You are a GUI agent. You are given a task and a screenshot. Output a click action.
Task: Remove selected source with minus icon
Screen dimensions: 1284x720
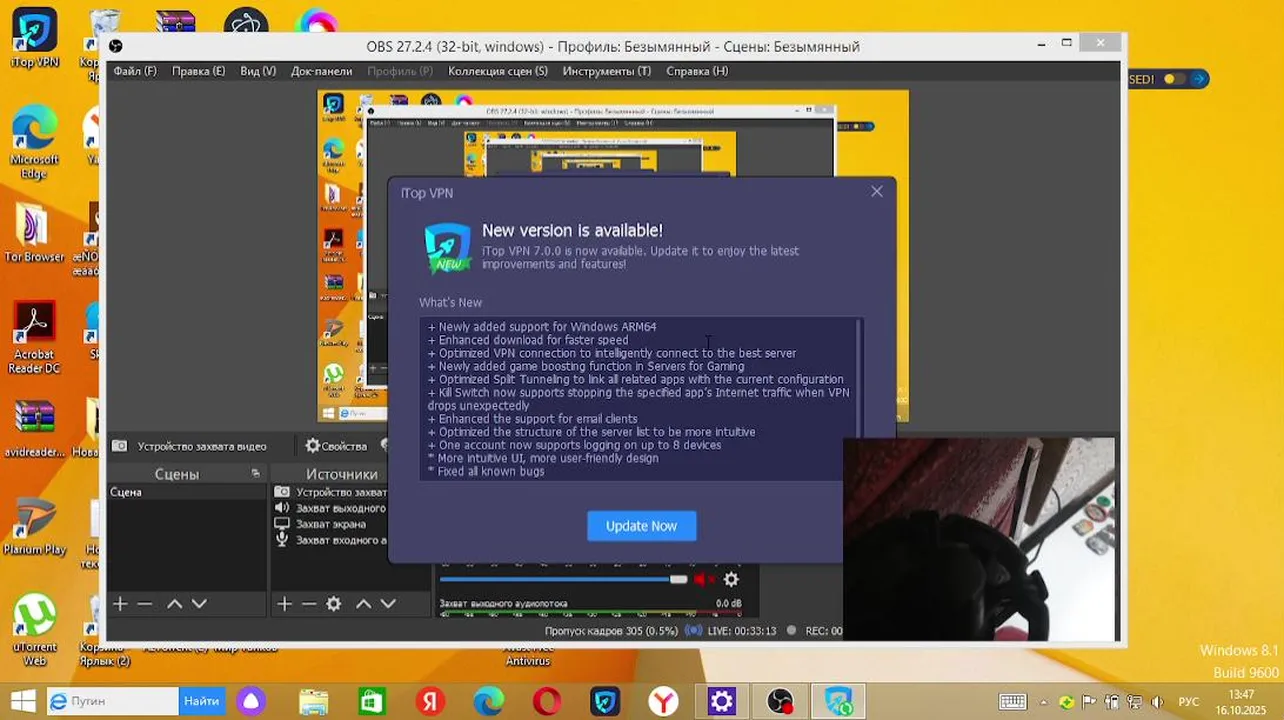(x=309, y=603)
